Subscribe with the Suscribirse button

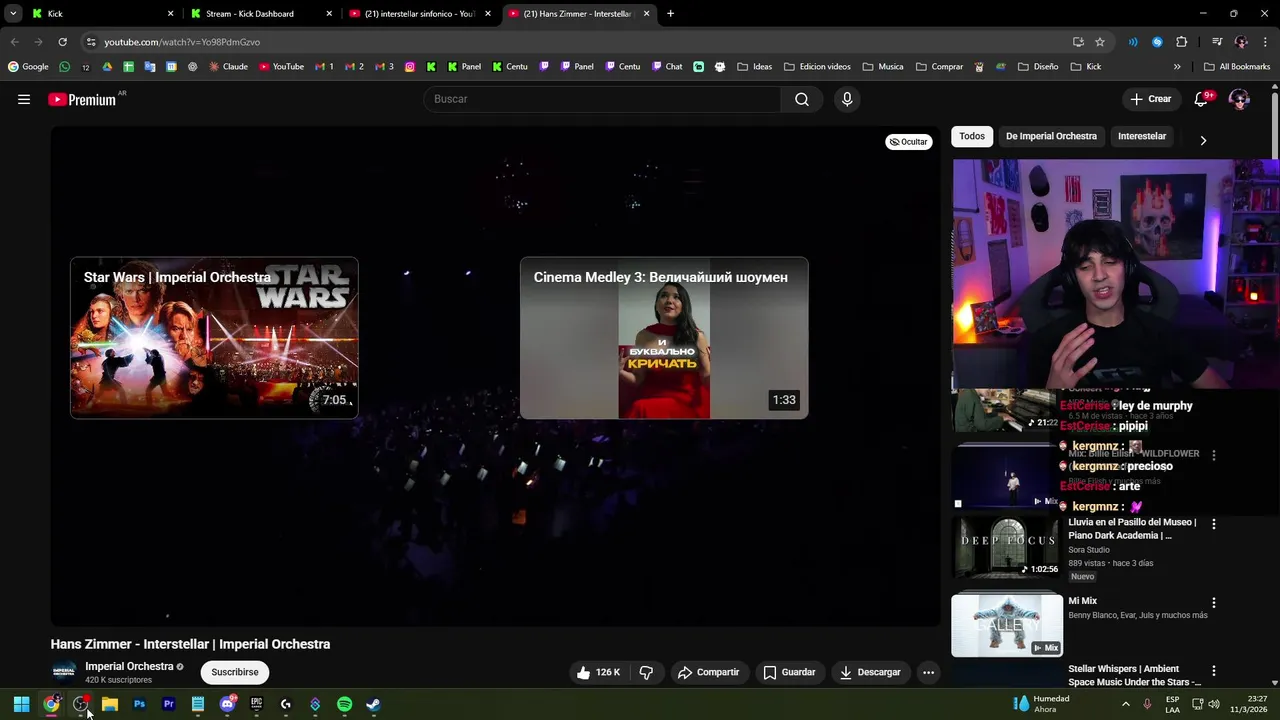(x=235, y=672)
